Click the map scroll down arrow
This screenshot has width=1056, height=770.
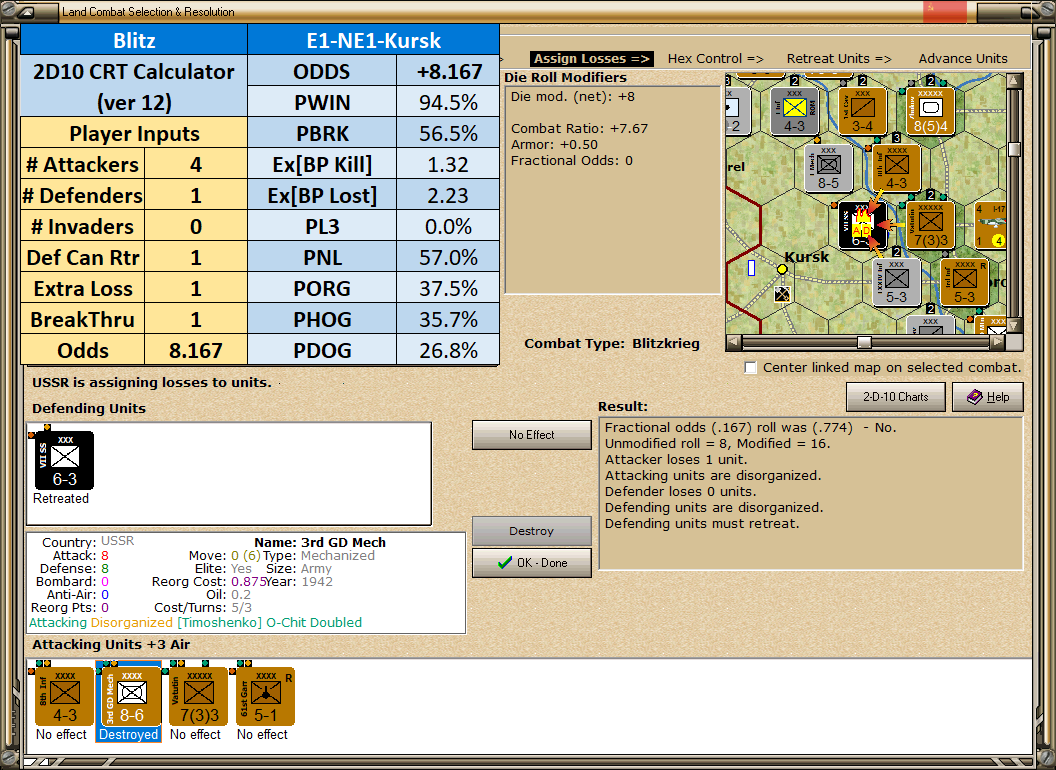pos(1015,325)
